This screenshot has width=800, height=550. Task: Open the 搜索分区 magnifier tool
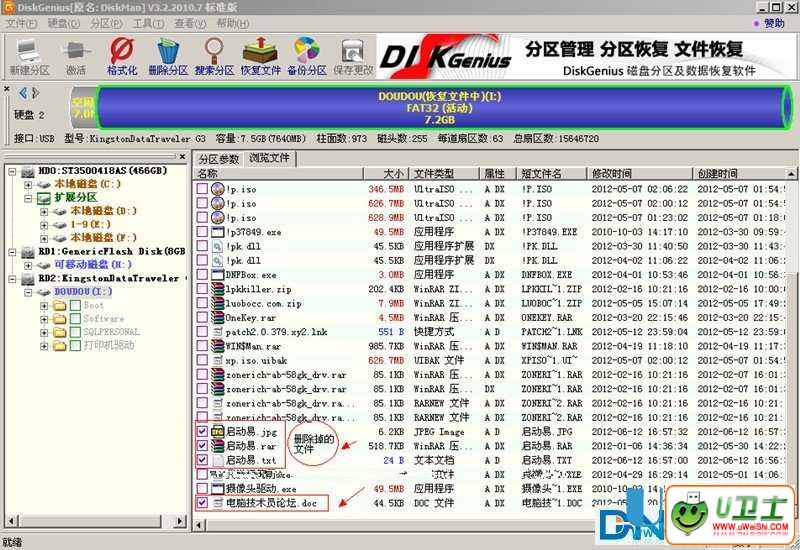click(214, 57)
